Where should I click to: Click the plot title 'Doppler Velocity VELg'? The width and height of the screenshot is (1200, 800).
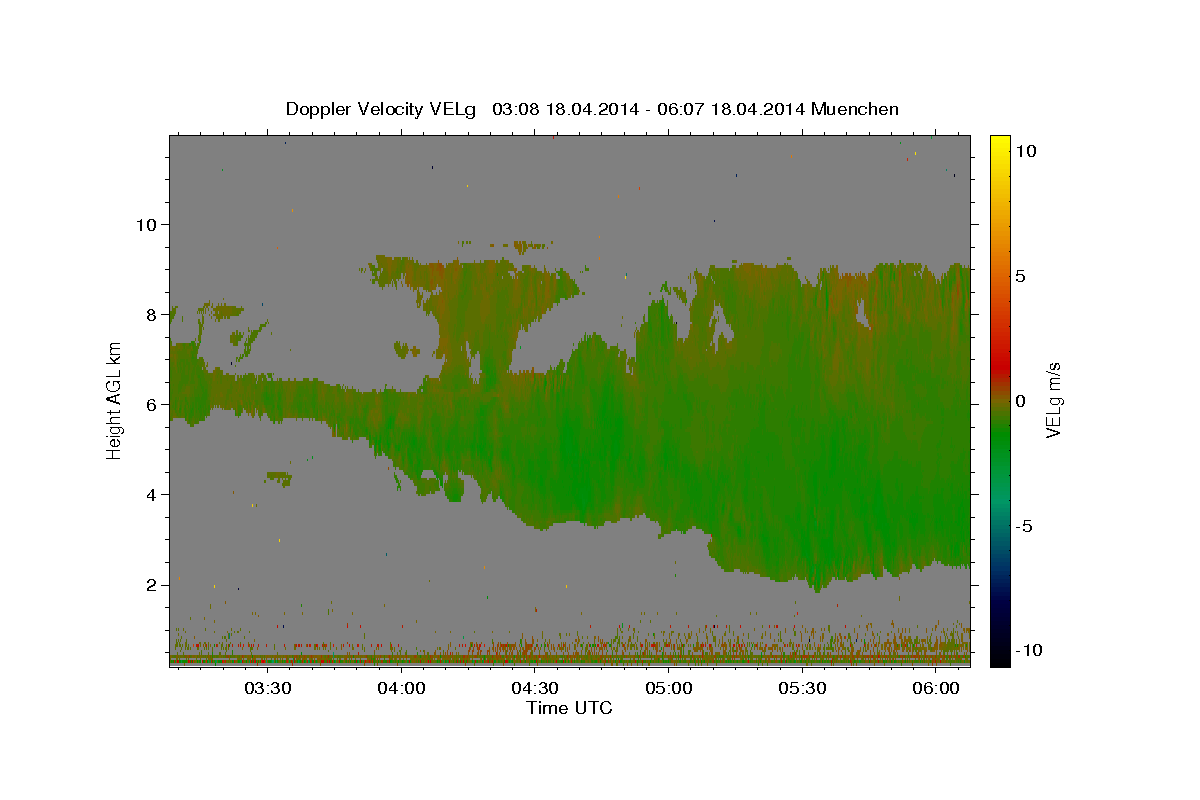(381, 109)
